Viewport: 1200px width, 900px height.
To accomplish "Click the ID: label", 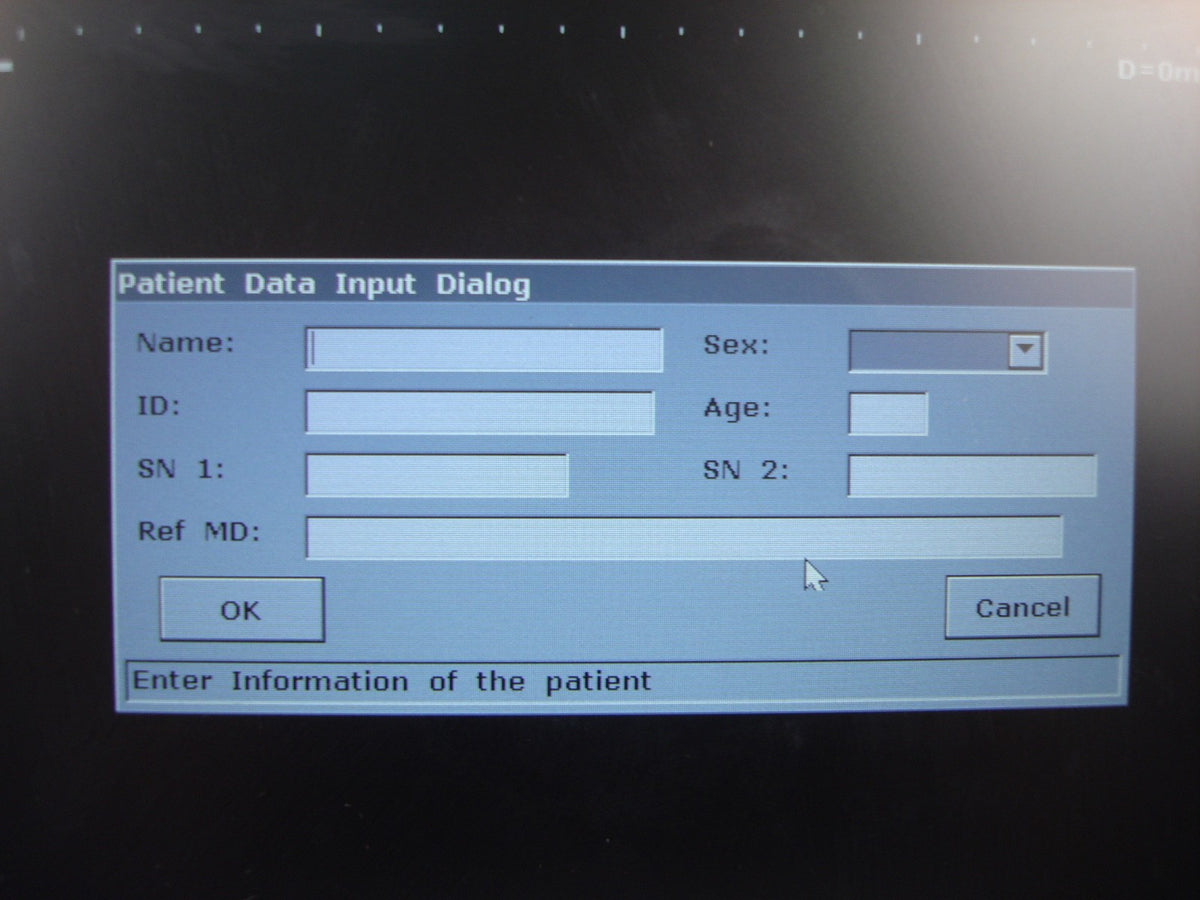I will click(x=158, y=405).
